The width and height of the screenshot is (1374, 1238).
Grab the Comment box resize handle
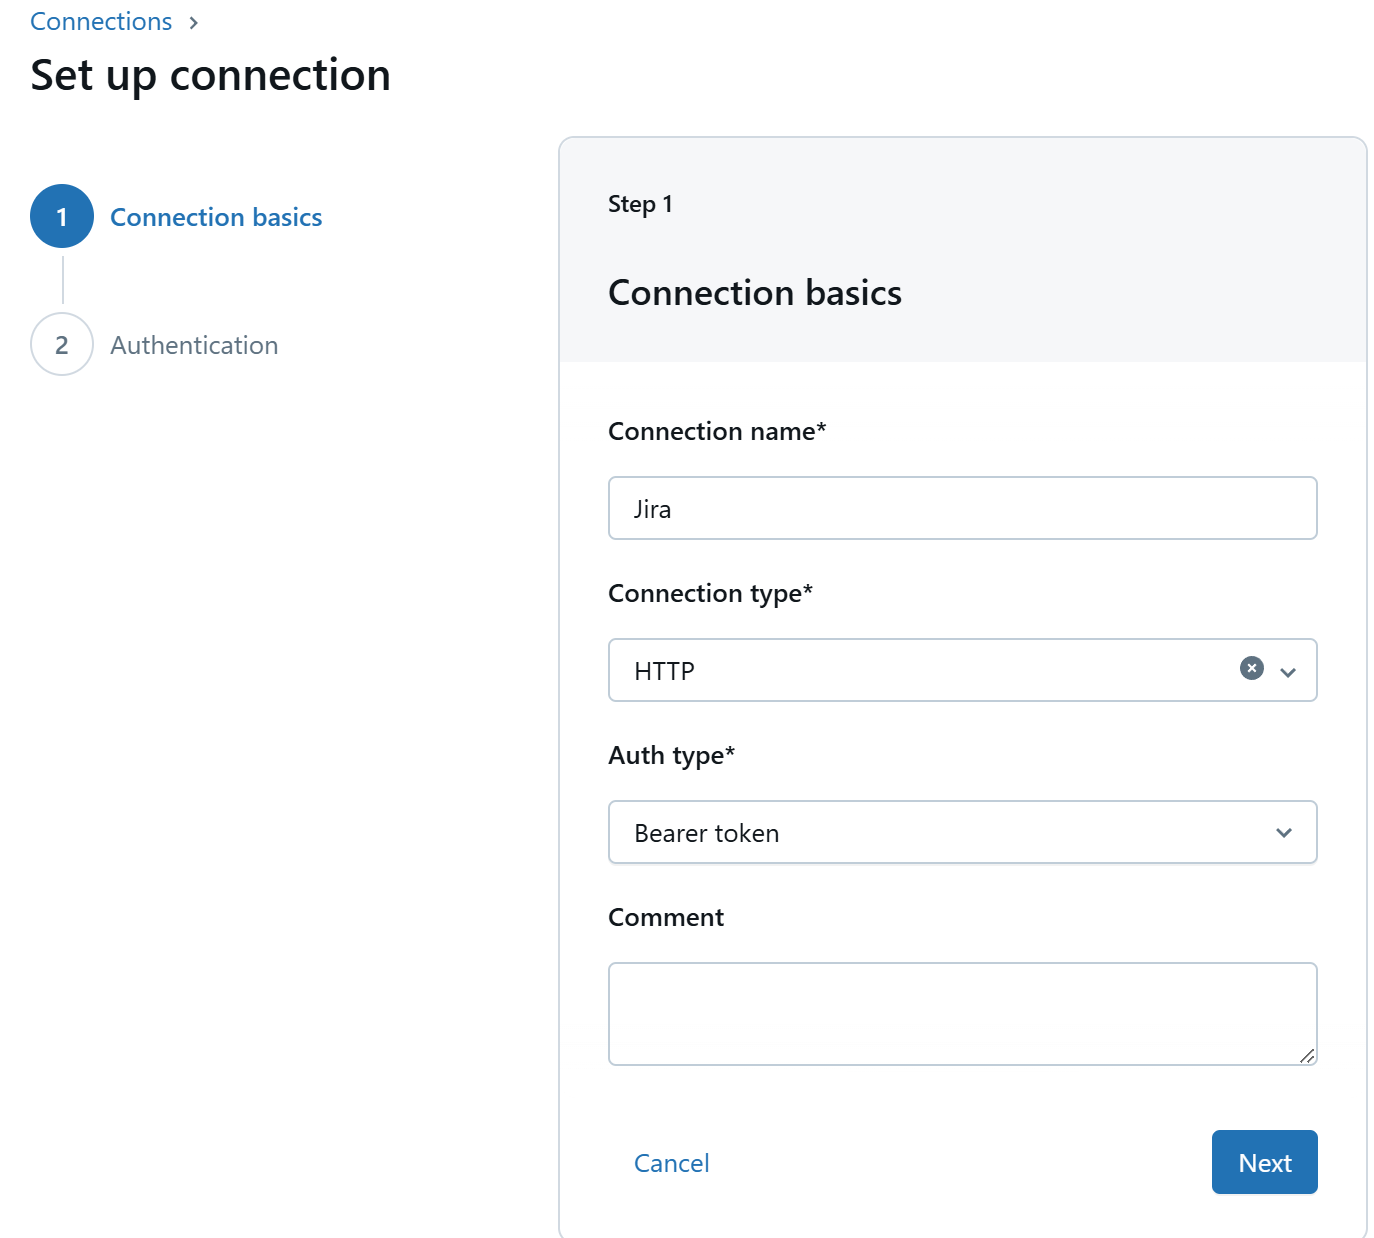click(1307, 1056)
